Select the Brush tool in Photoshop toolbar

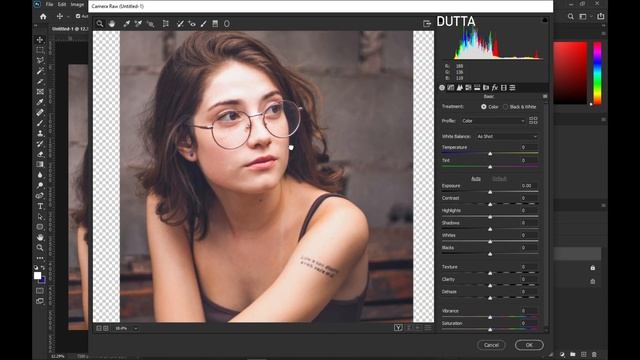40,123
